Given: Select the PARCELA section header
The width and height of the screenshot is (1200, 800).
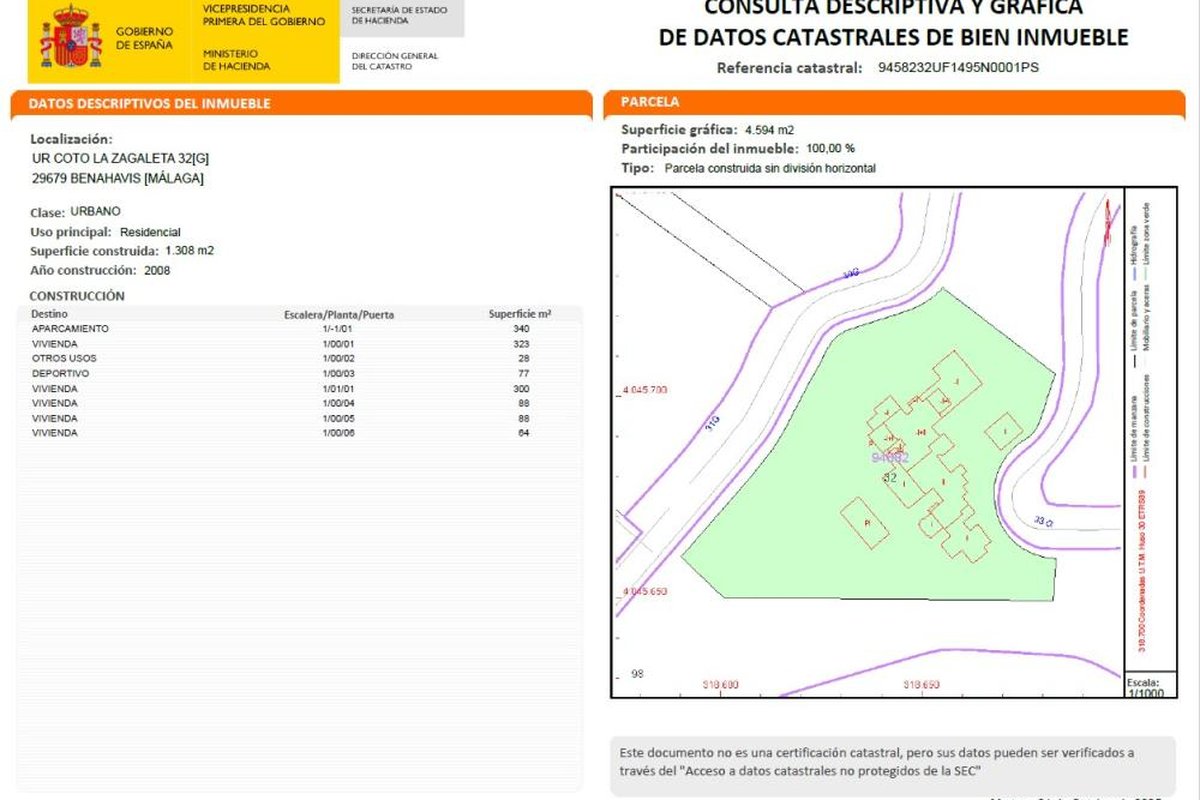Looking at the screenshot, I should (650, 102).
